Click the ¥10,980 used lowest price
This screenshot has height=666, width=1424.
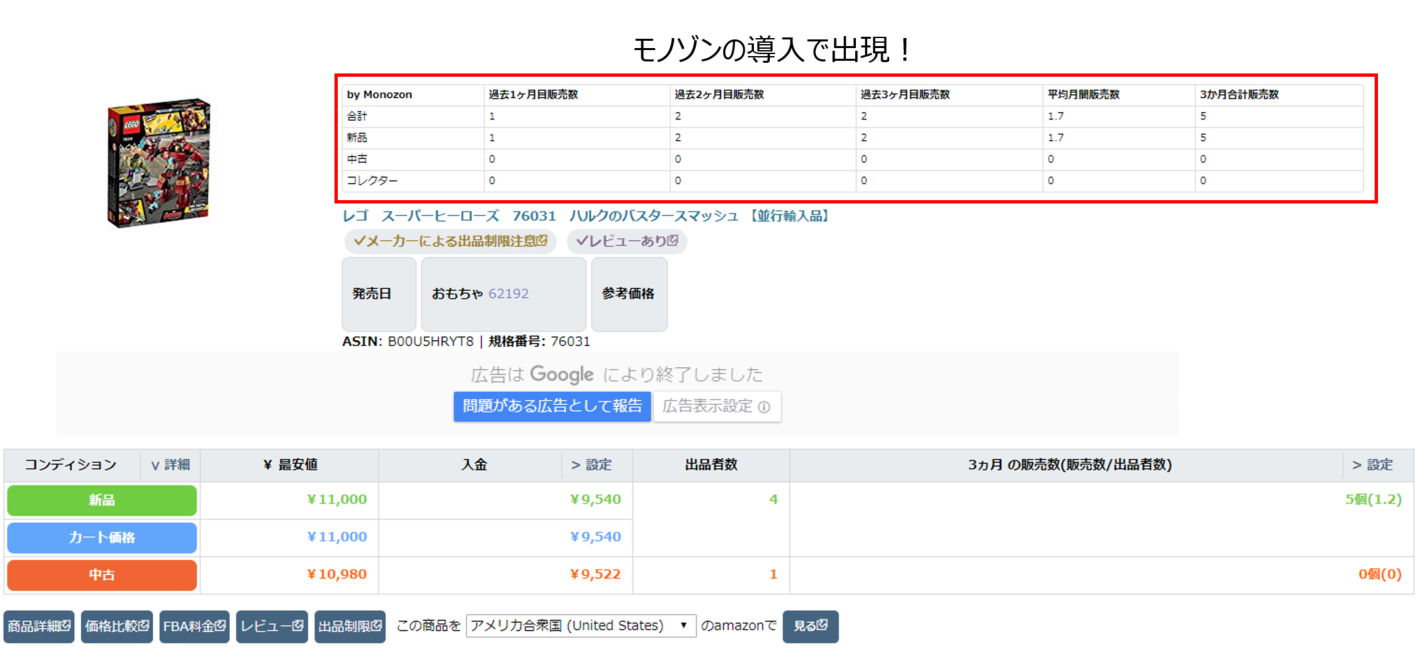tap(337, 575)
